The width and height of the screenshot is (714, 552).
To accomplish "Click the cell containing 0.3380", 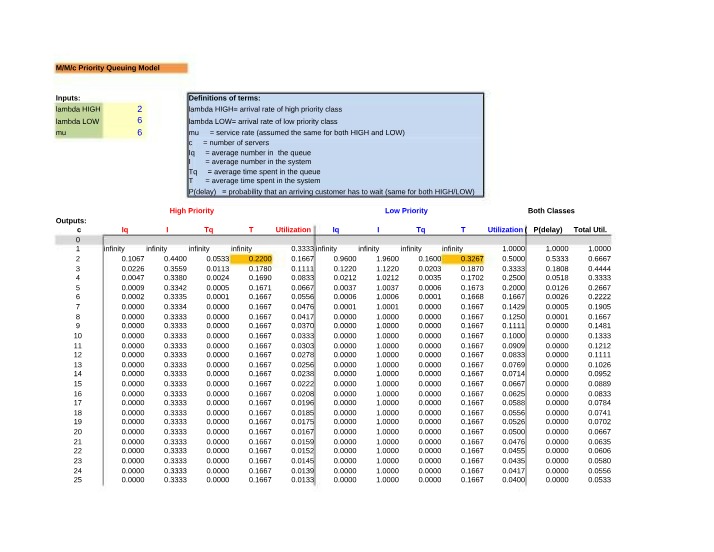I will click(x=175, y=277).
